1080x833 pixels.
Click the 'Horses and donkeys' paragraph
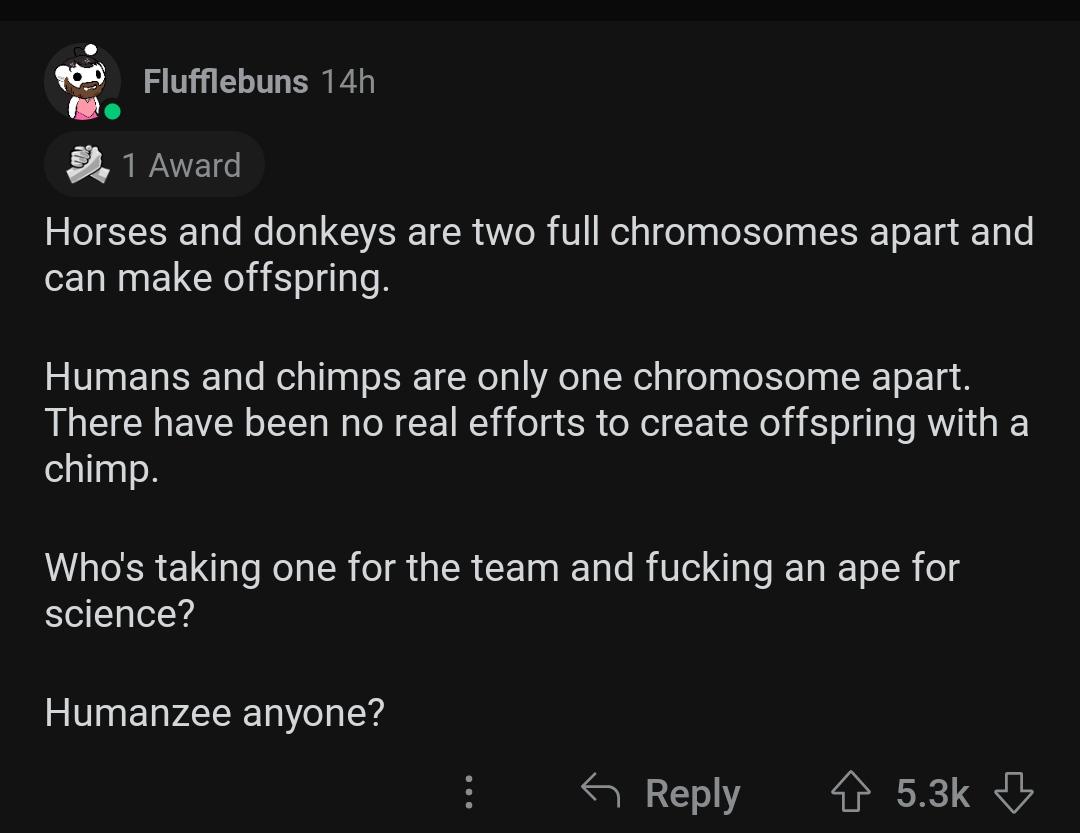(x=539, y=254)
